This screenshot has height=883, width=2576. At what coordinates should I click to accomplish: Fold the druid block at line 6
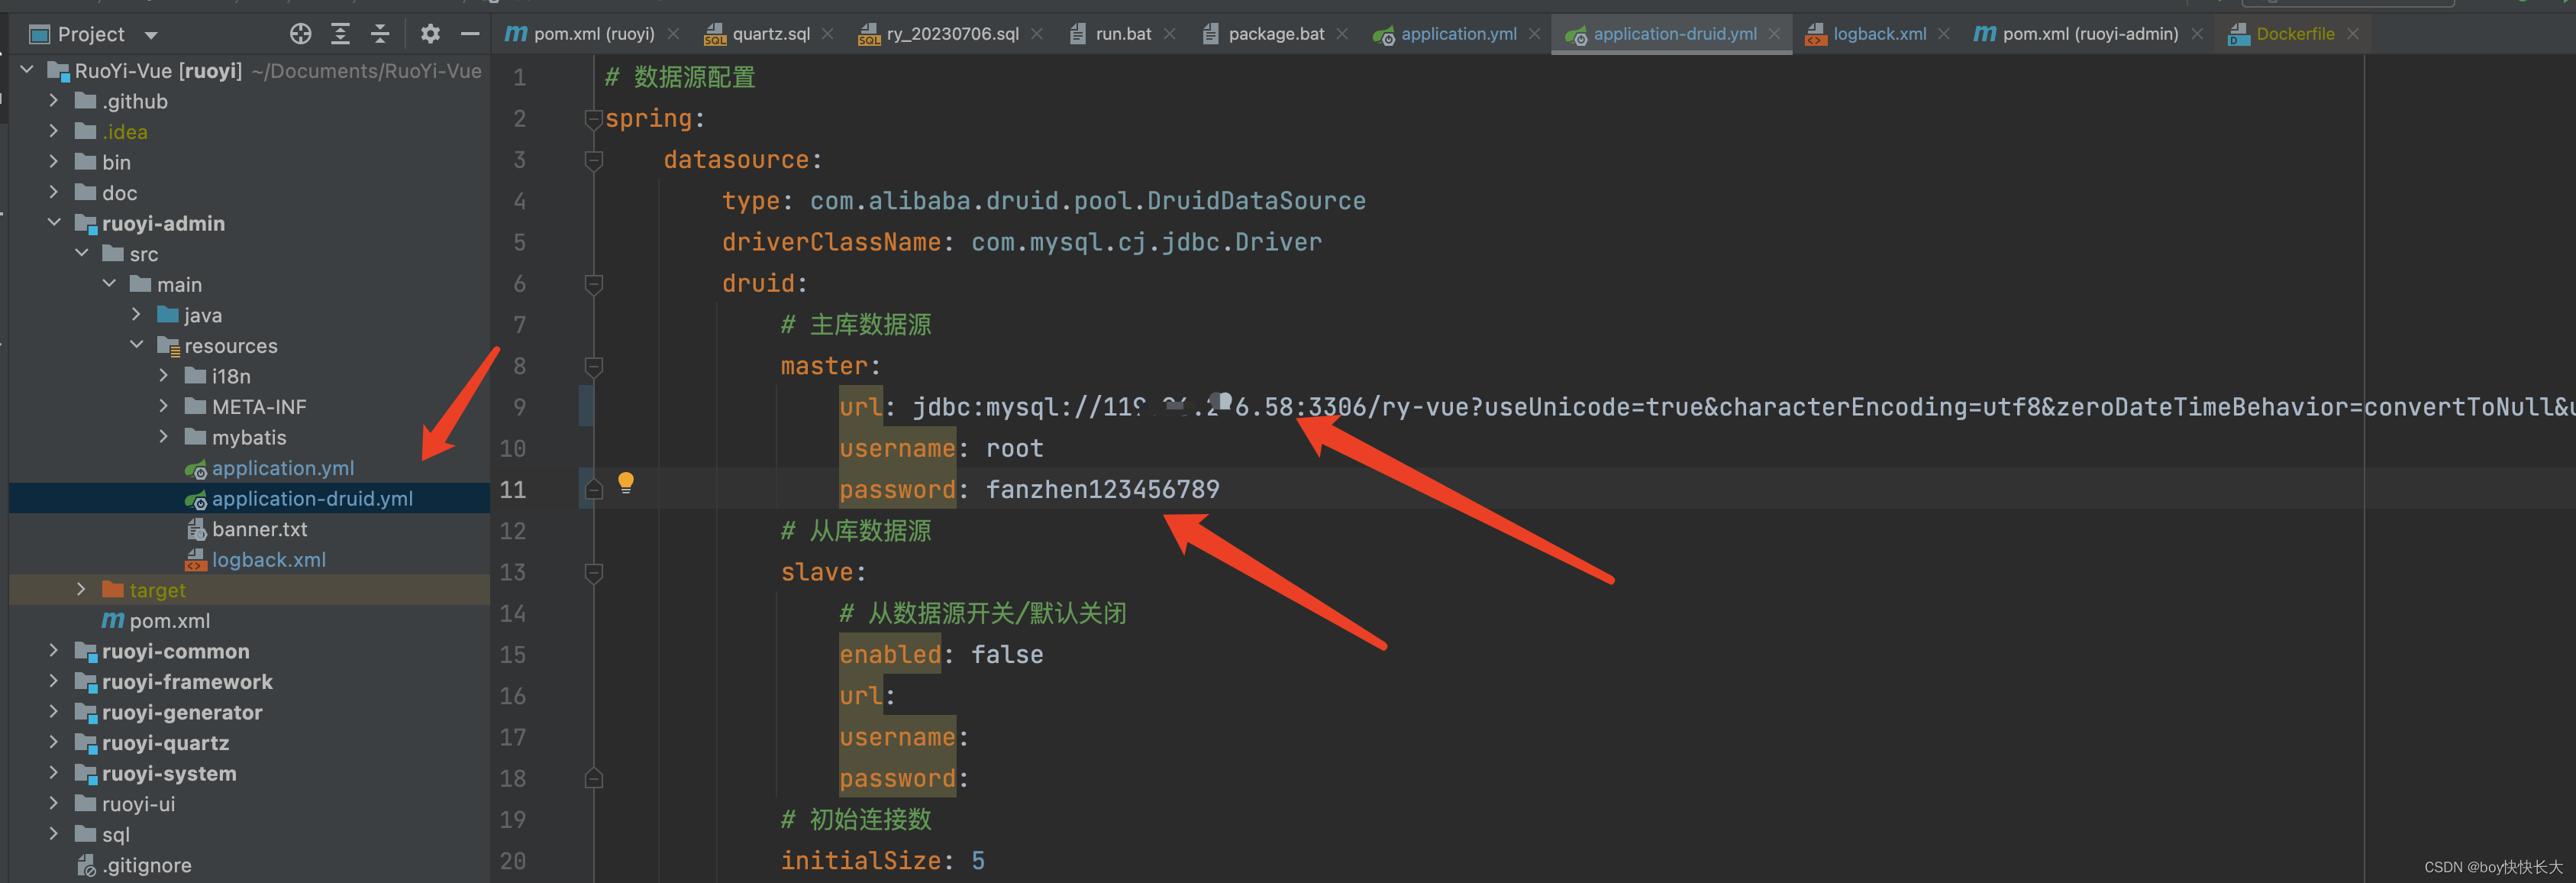(x=594, y=284)
